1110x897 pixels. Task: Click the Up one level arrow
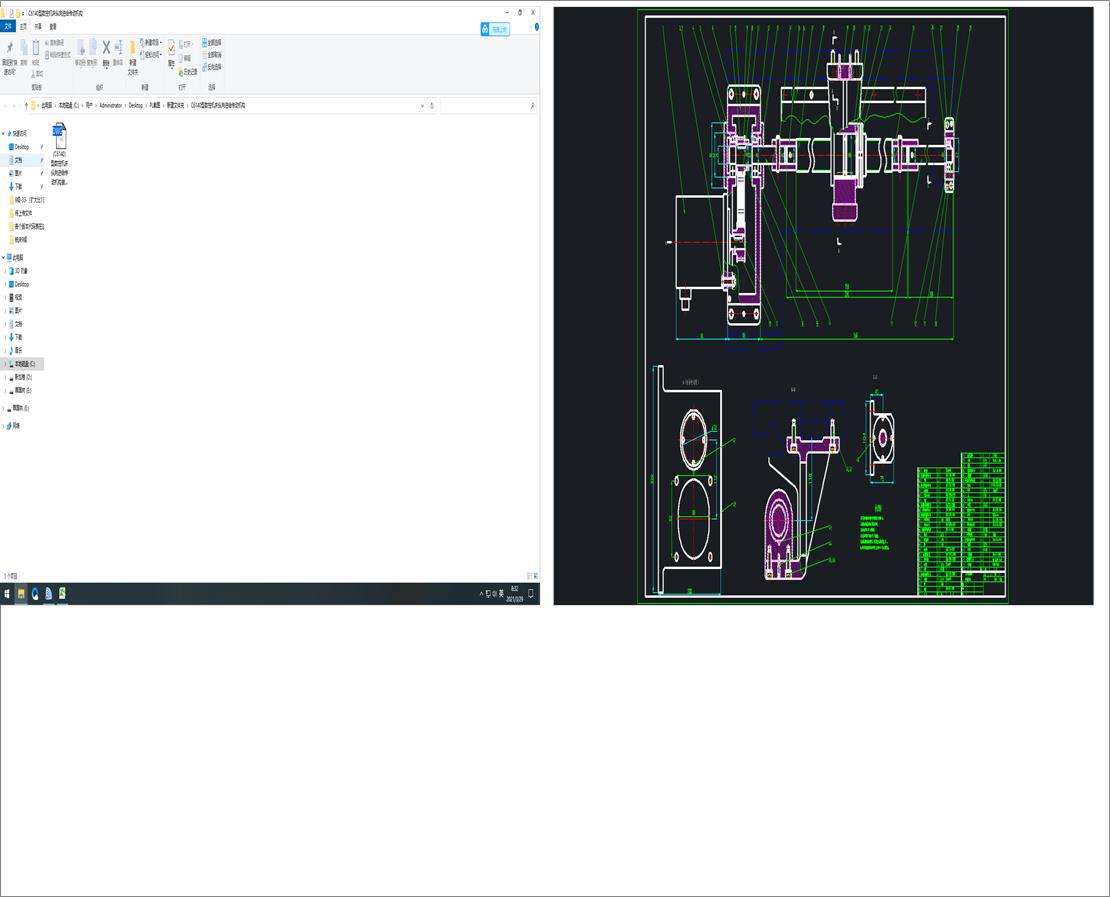(26, 105)
